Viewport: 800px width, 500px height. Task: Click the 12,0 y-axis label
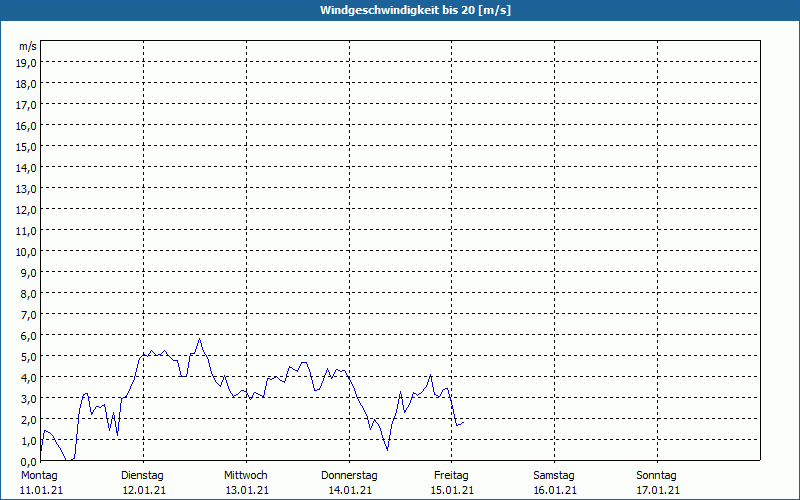pos(27,210)
